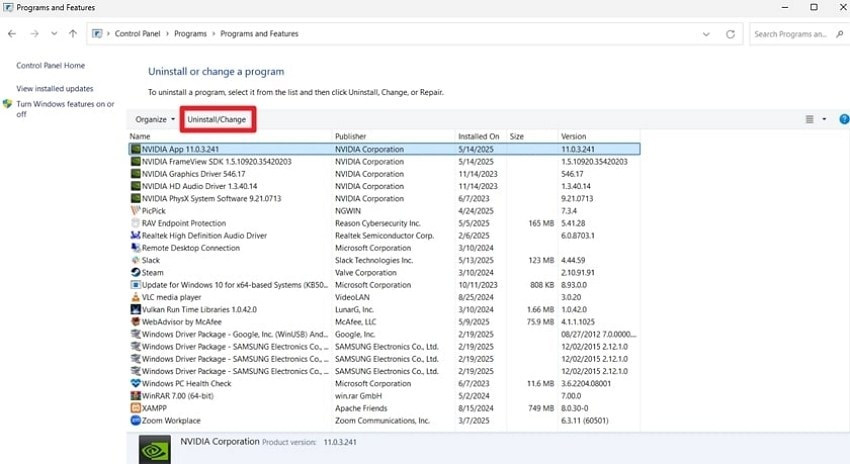Select the Slack Technologies Inc. publisher cell
This screenshot has width=850, height=464.
(374, 260)
